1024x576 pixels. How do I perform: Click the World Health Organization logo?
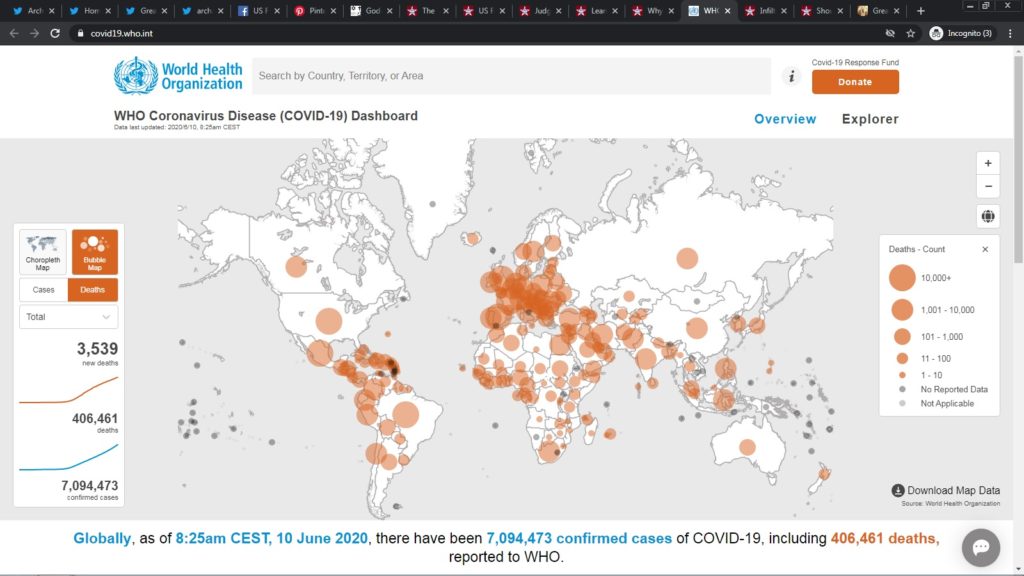click(x=178, y=76)
